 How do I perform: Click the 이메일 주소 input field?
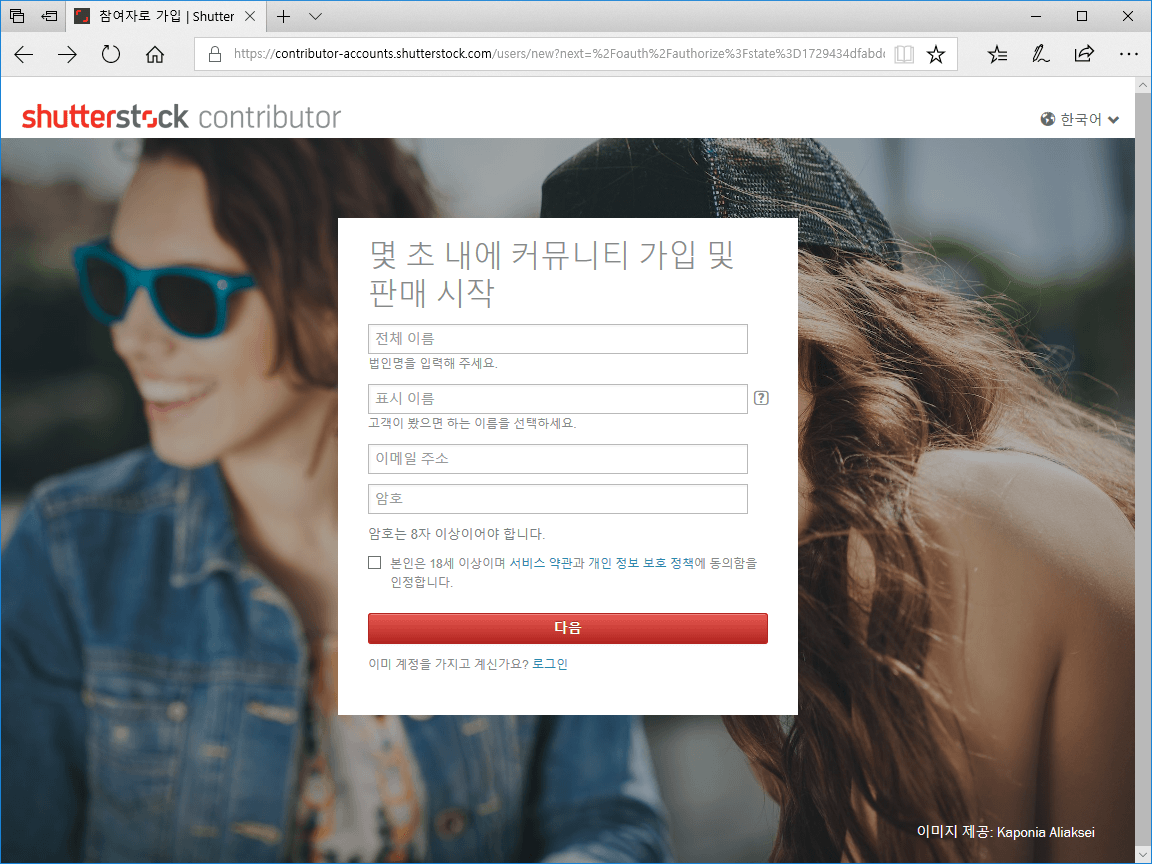coord(558,458)
